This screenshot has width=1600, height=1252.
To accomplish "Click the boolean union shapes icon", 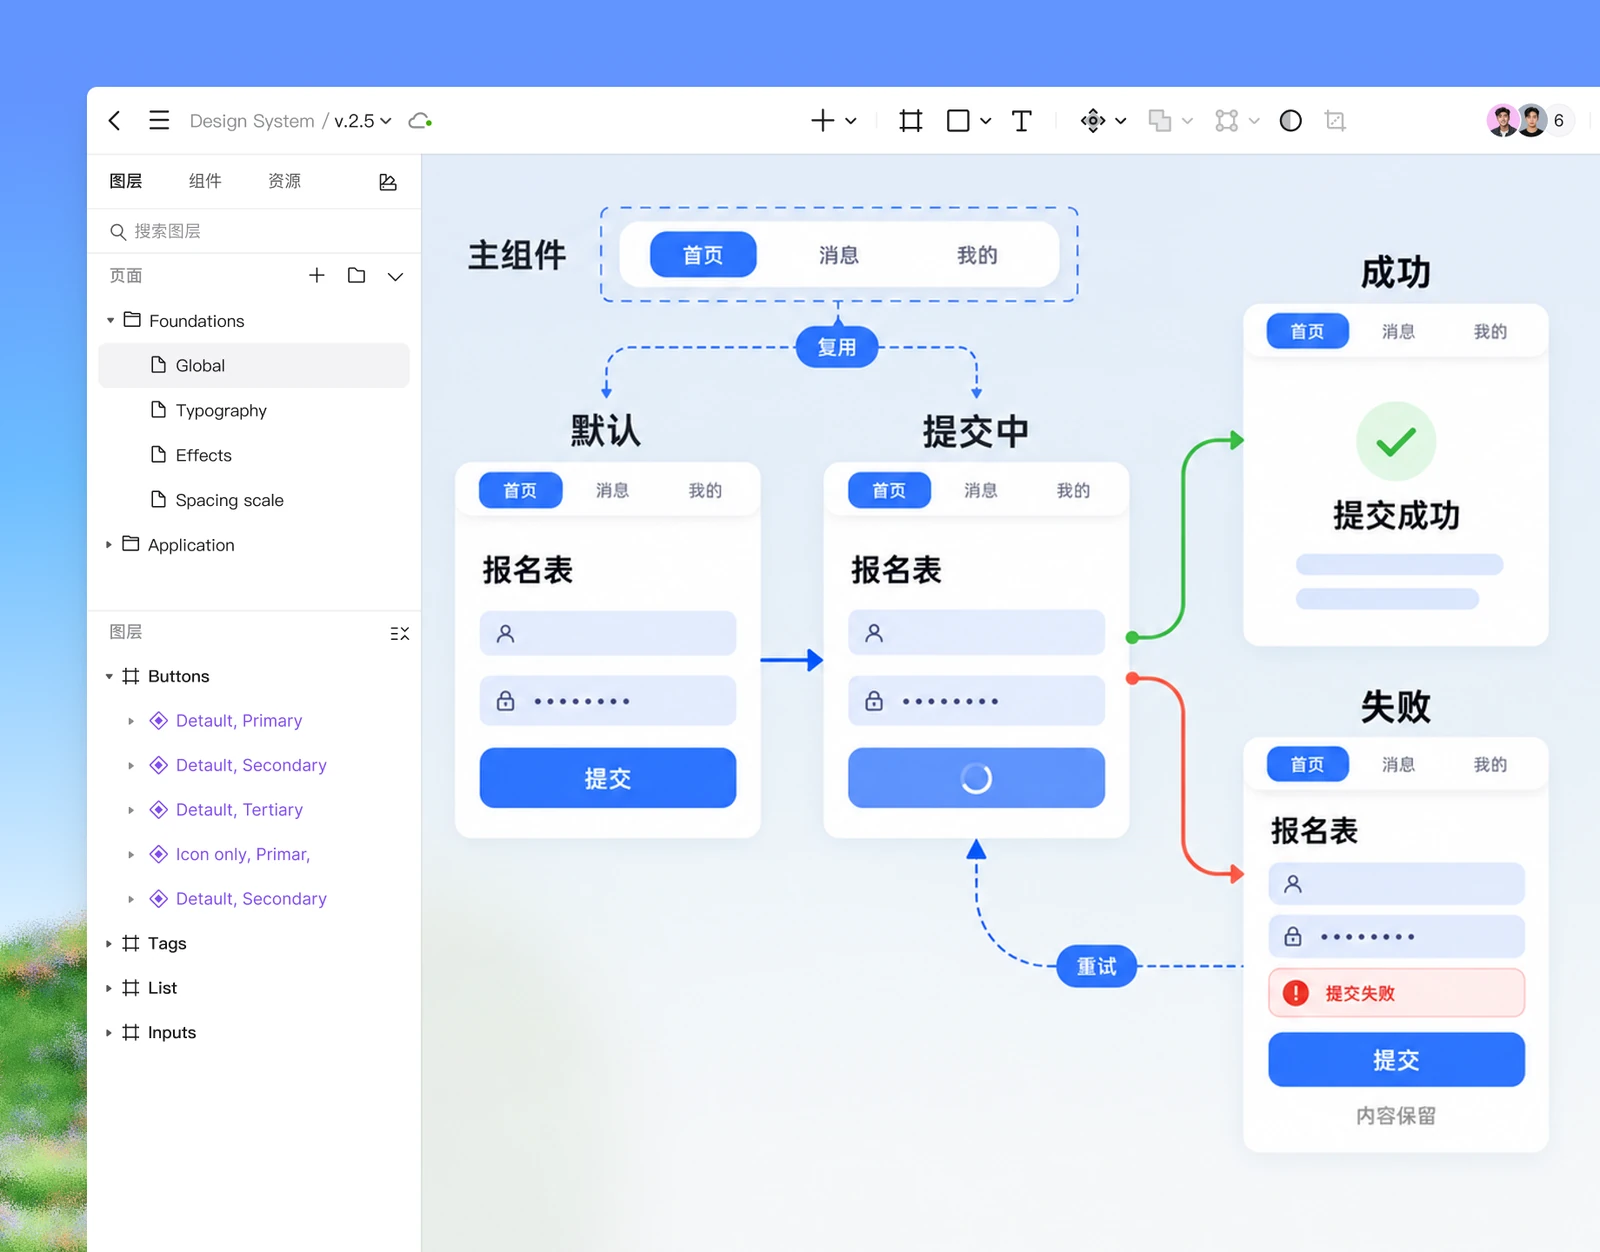I will (1160, 121).
